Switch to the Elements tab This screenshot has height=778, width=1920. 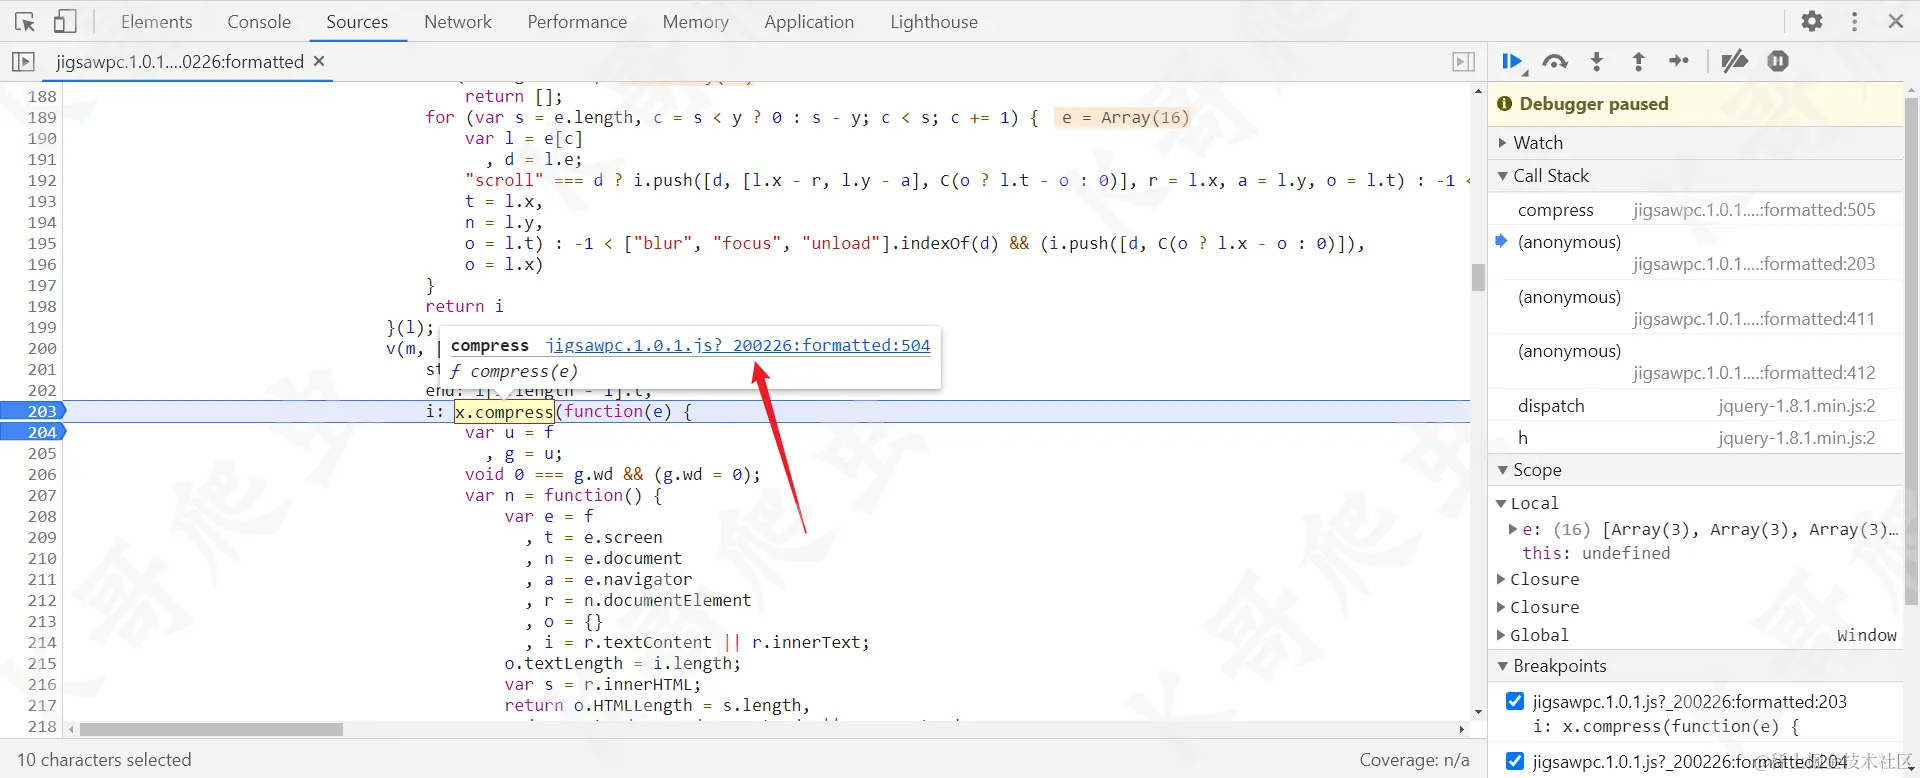[156, 21]
